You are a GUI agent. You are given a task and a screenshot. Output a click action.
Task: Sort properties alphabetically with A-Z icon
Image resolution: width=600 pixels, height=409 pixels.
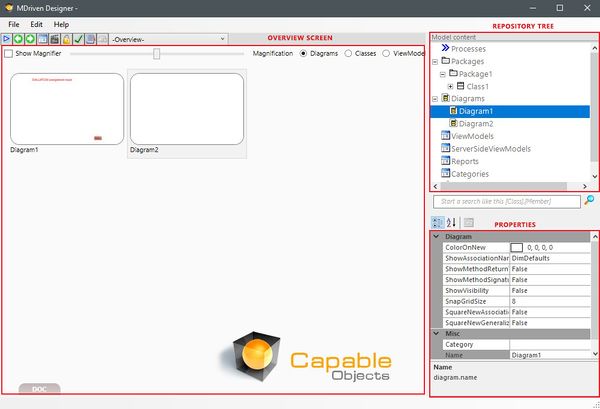(451, 222)
